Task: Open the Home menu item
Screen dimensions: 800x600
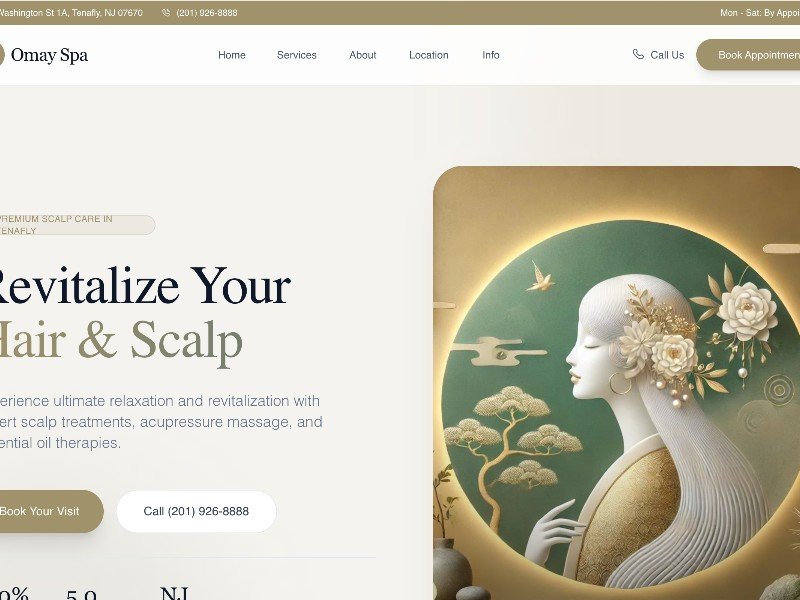Action: 232,55
